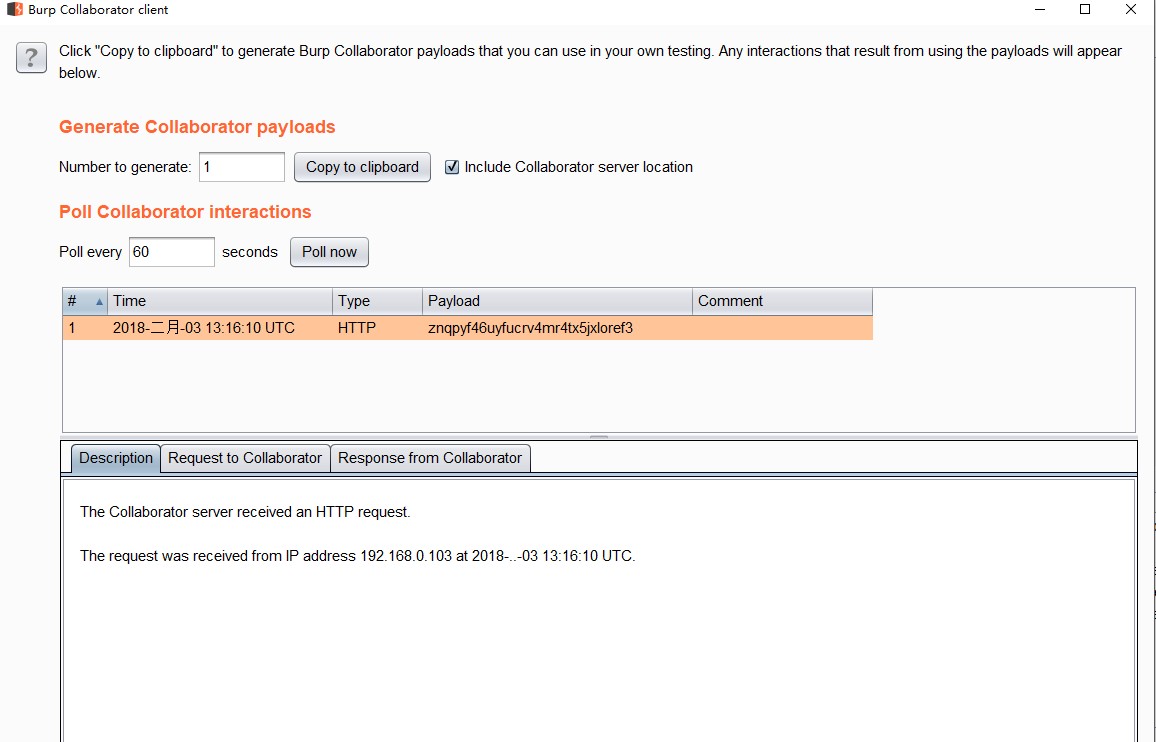Click the Copy to clipboard button

click(362, 167)
